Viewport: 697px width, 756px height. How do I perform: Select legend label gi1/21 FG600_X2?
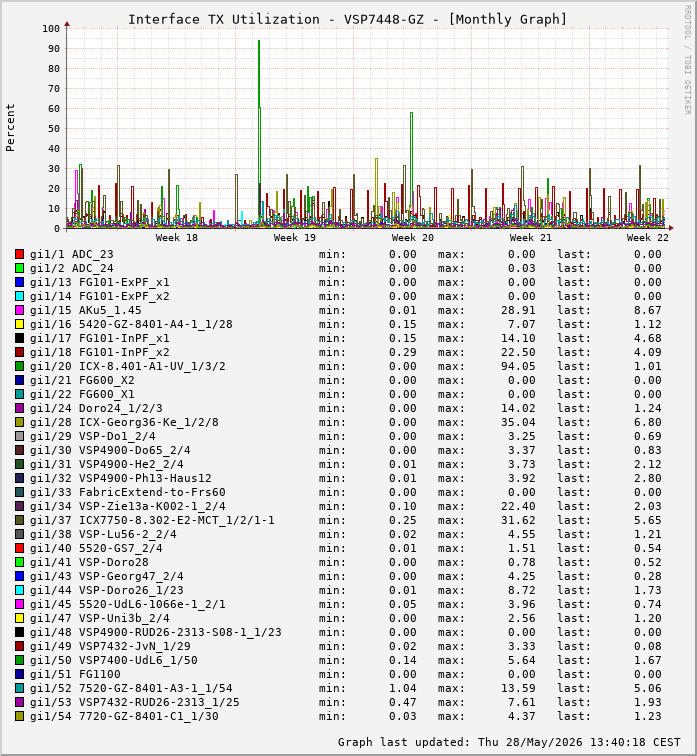(x=82, y=380)
